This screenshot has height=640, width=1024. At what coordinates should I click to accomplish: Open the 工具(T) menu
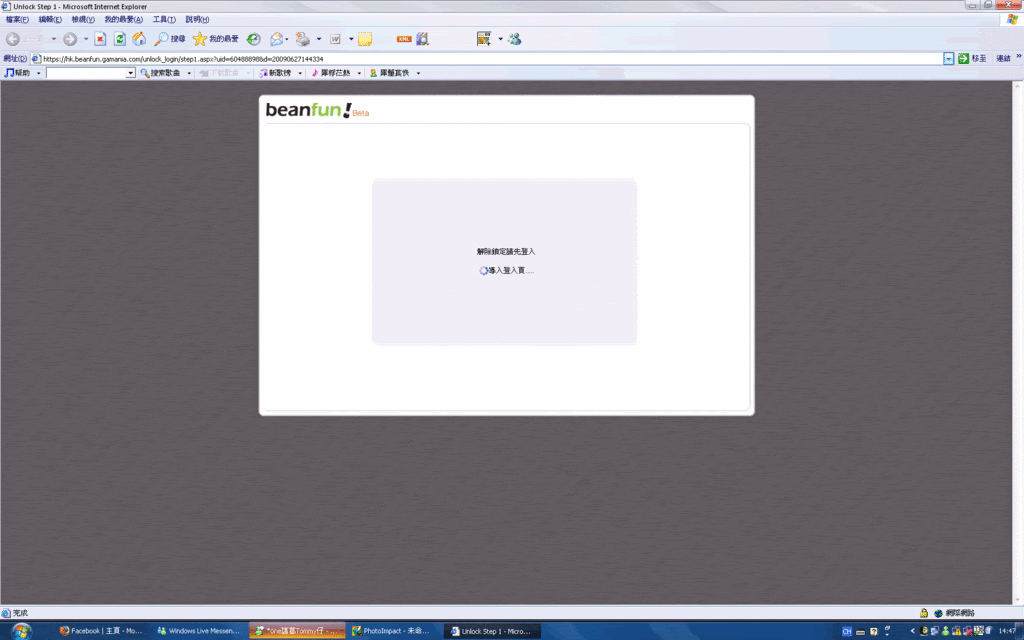(164, 20)
